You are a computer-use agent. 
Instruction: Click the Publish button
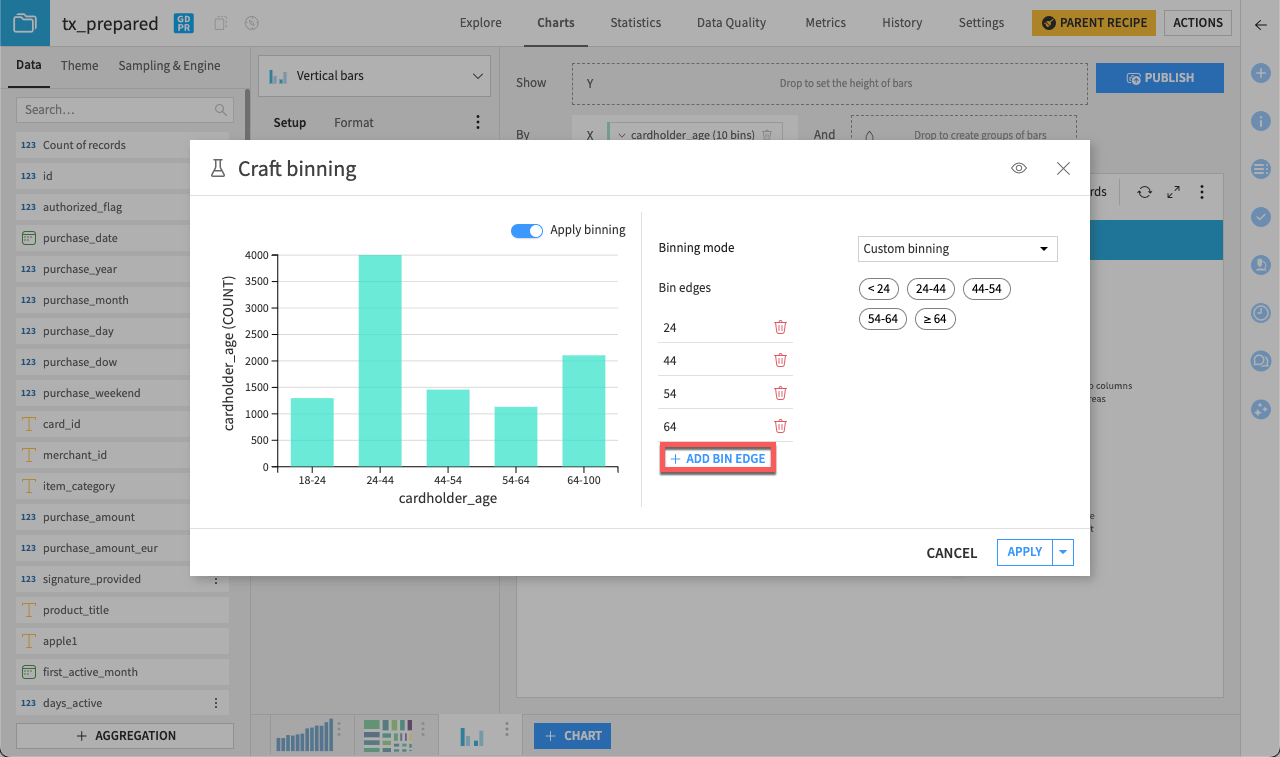pos(1160,77)
